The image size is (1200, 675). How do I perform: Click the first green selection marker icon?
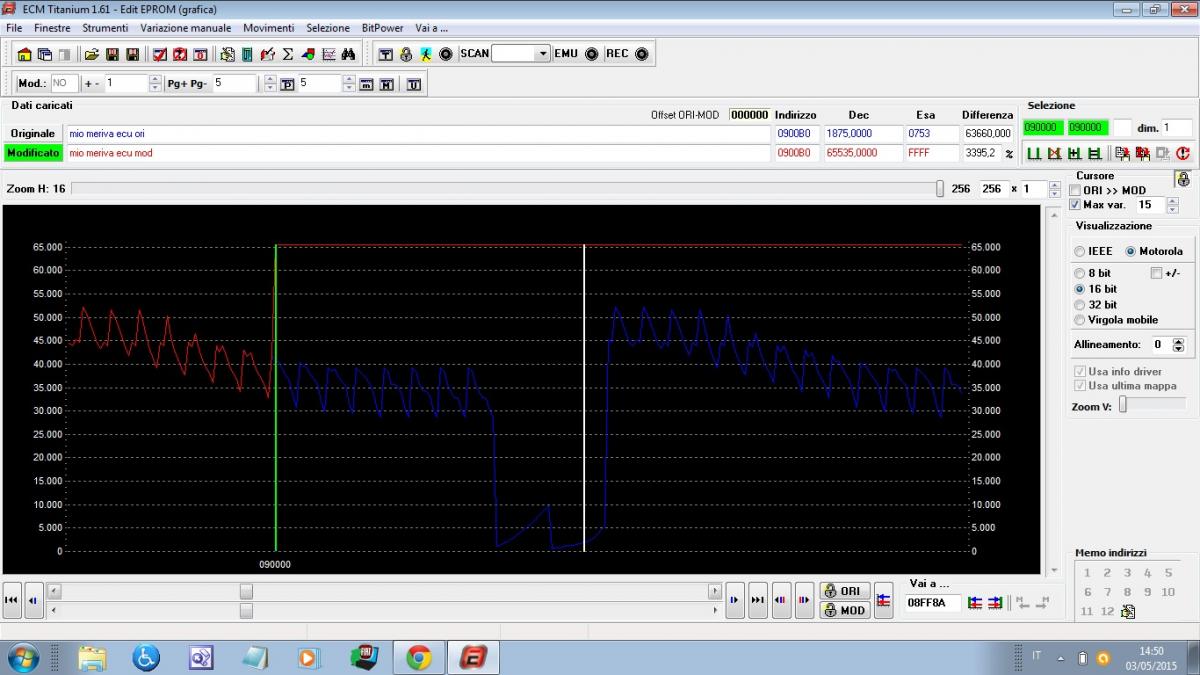coord(1034,153)
